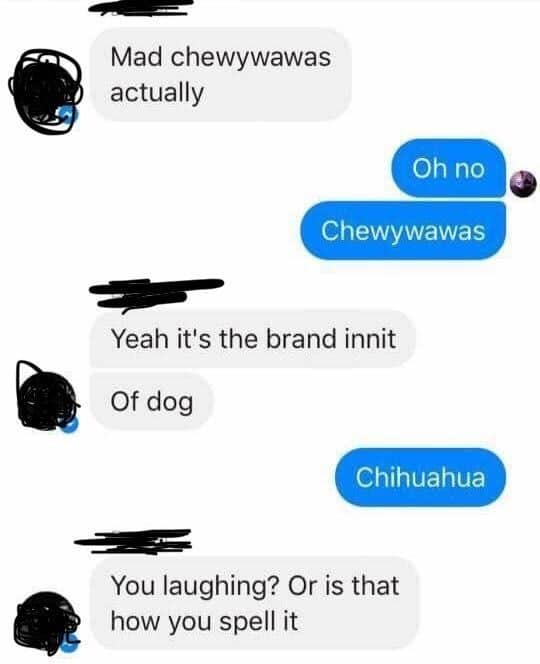Tap the blue status badge on the top avatar
540x664 pixels.
68,115
